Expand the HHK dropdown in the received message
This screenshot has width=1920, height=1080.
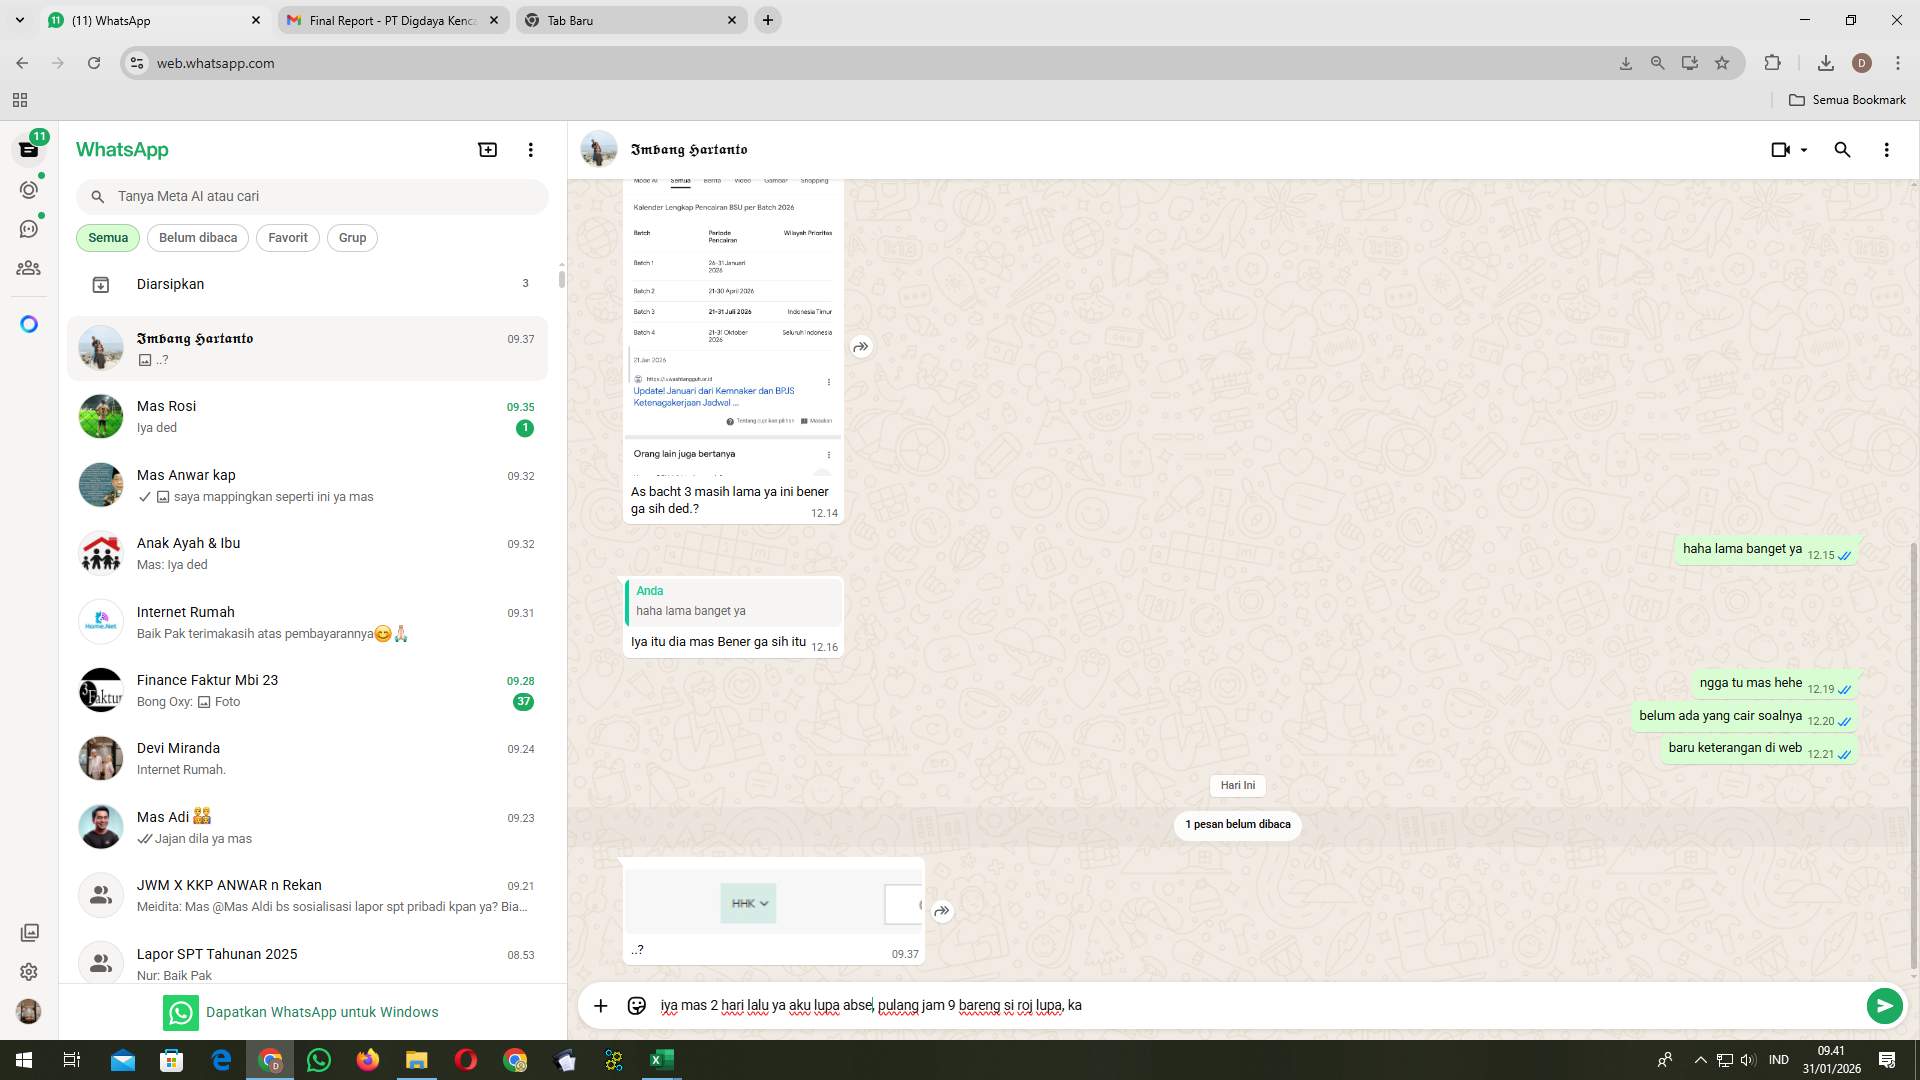click(764, 903)
